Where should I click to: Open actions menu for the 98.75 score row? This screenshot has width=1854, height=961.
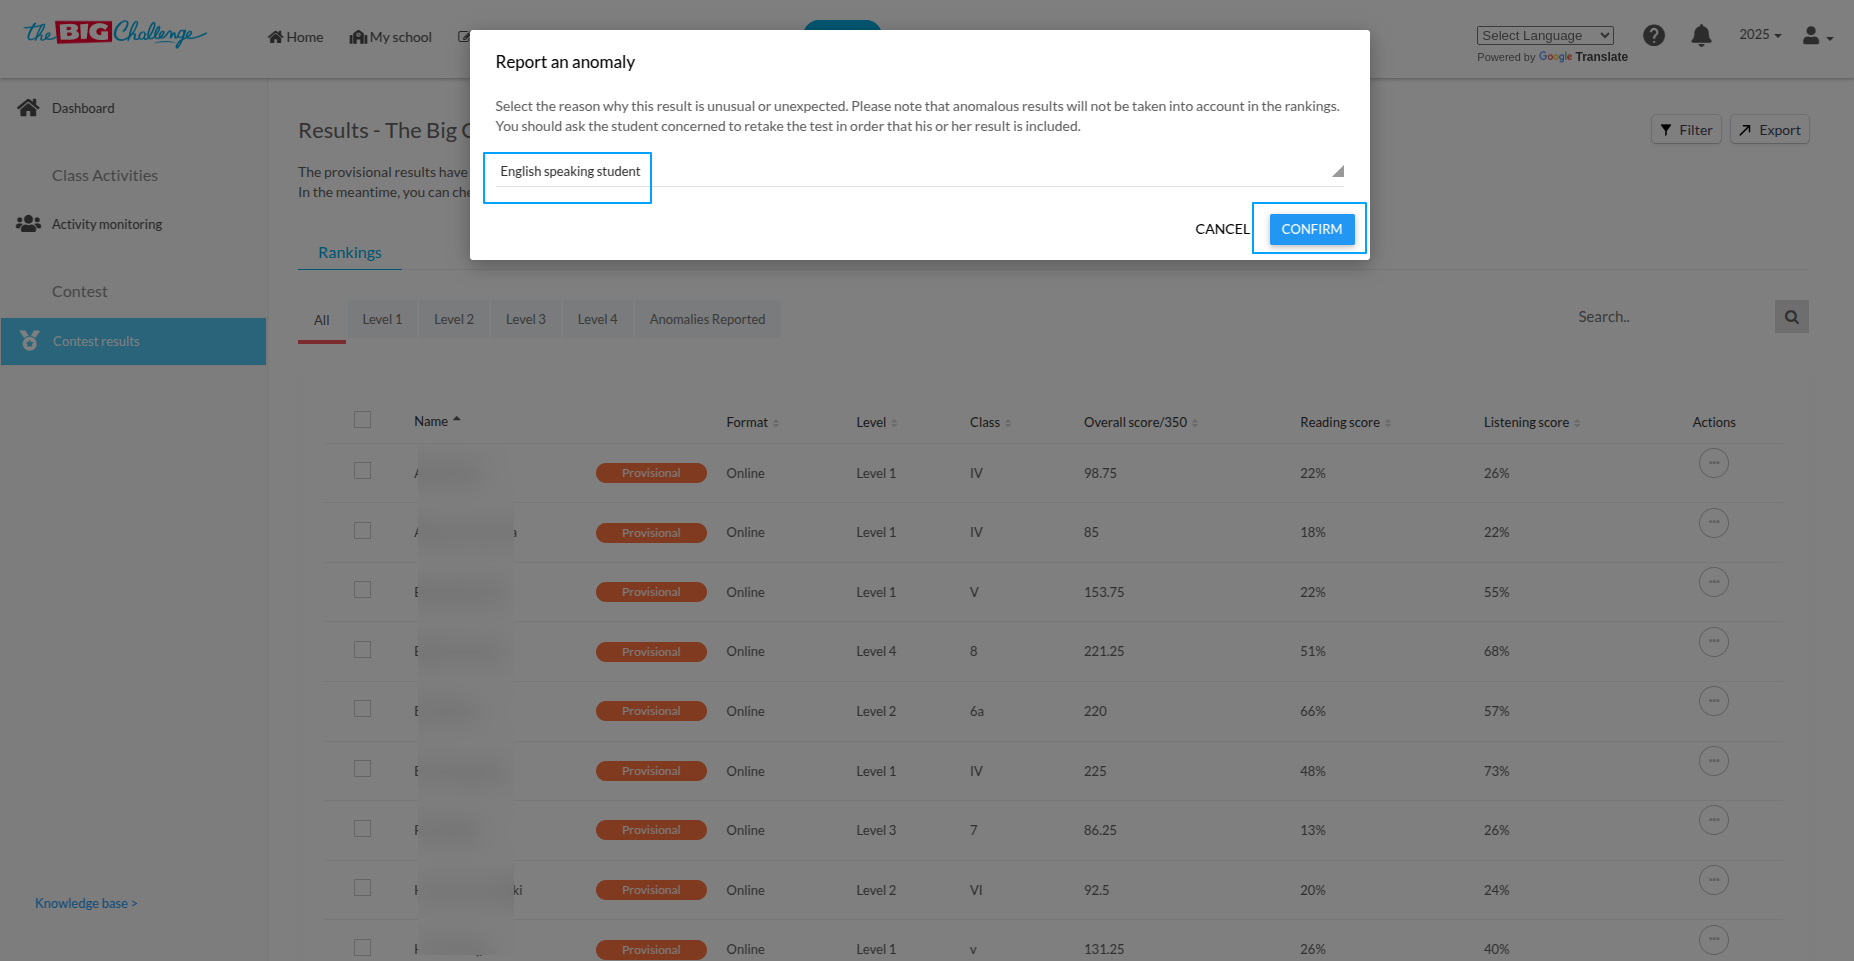pos(1714,463)
